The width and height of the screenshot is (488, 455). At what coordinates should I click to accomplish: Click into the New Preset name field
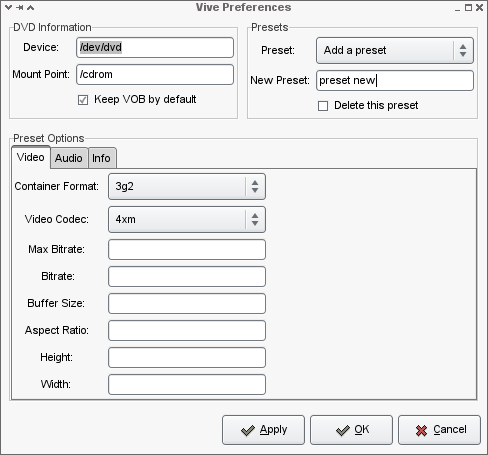[395, 80]
